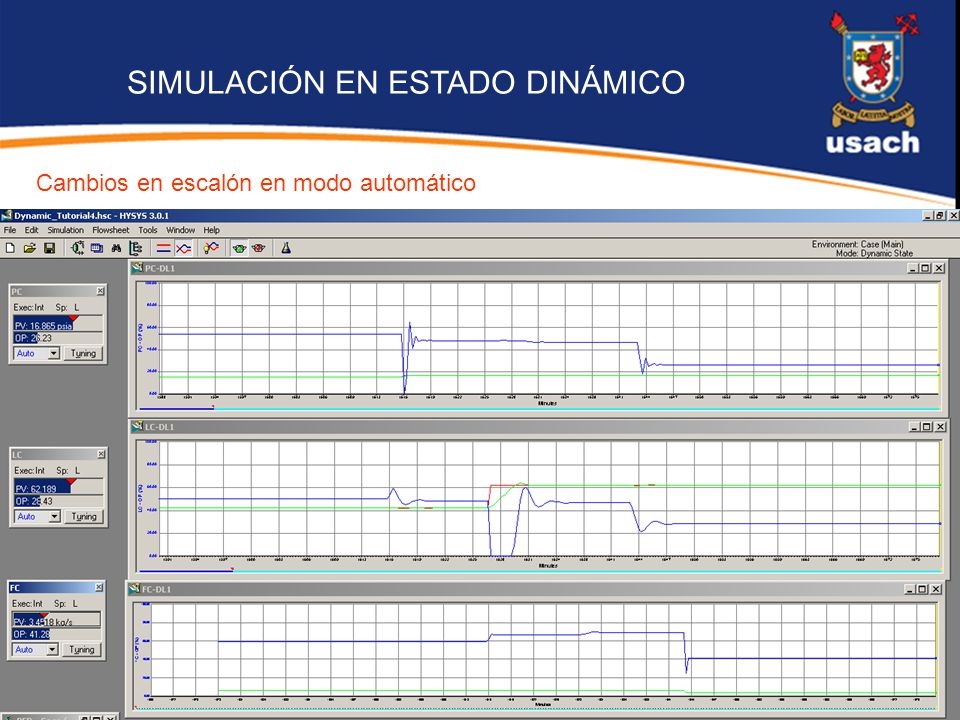Maximize the PC-DL1 strip chart window
The height and width of the screenshot is (720, 960).
click(x=926, y=268)
